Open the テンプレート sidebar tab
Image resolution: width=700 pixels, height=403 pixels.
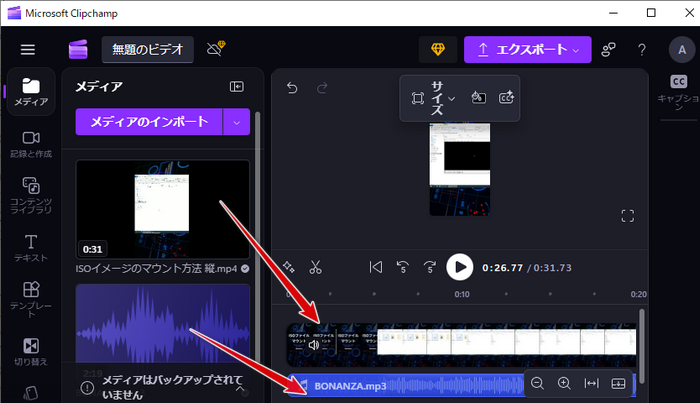point(31,299)
